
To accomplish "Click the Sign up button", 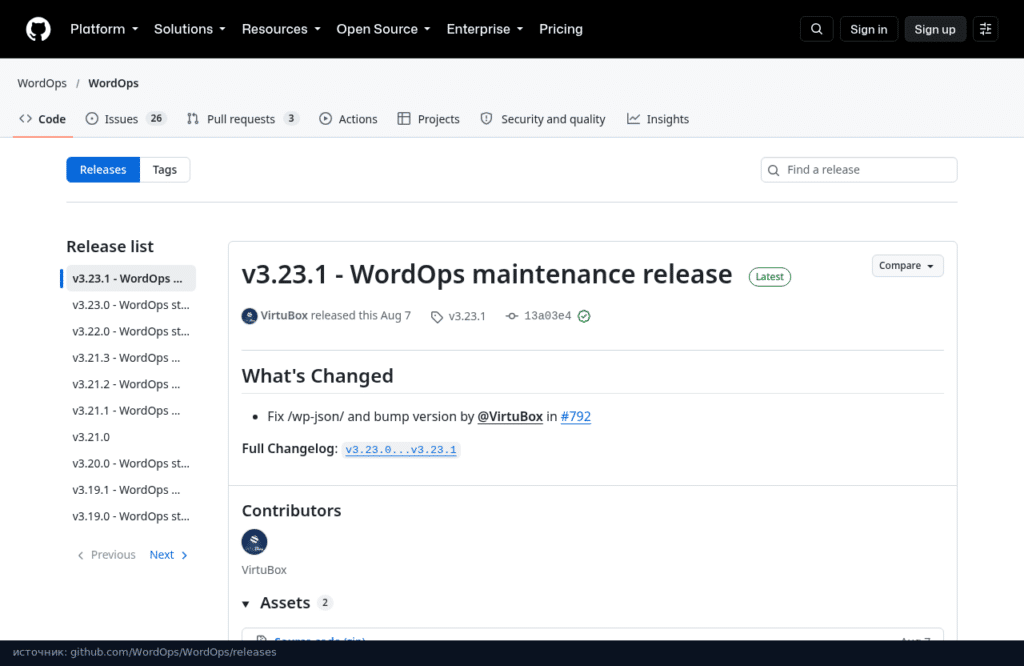I will click(935, 29).
